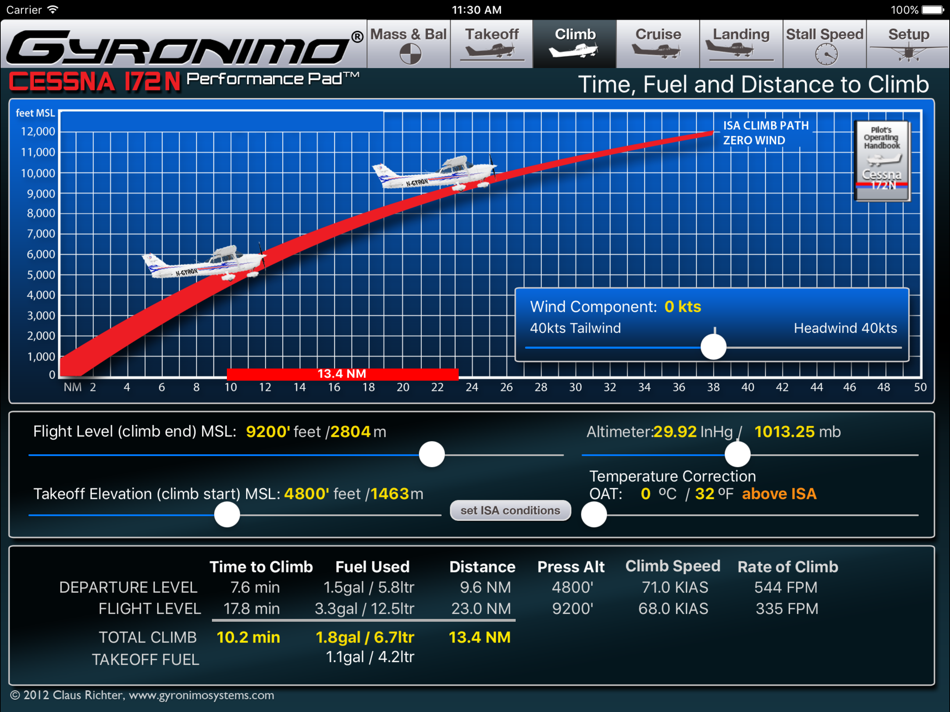This screenshot has width=950, height=712.
Task: Tap the above ISA label
Action: coord(779,493)
